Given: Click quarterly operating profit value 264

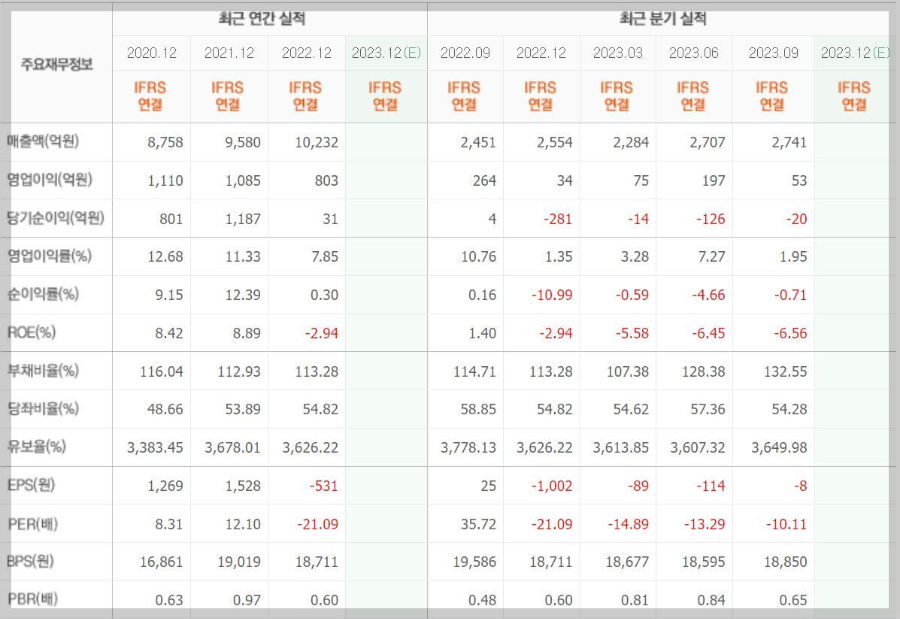Looking at the screenshot, I should [484, 181].
